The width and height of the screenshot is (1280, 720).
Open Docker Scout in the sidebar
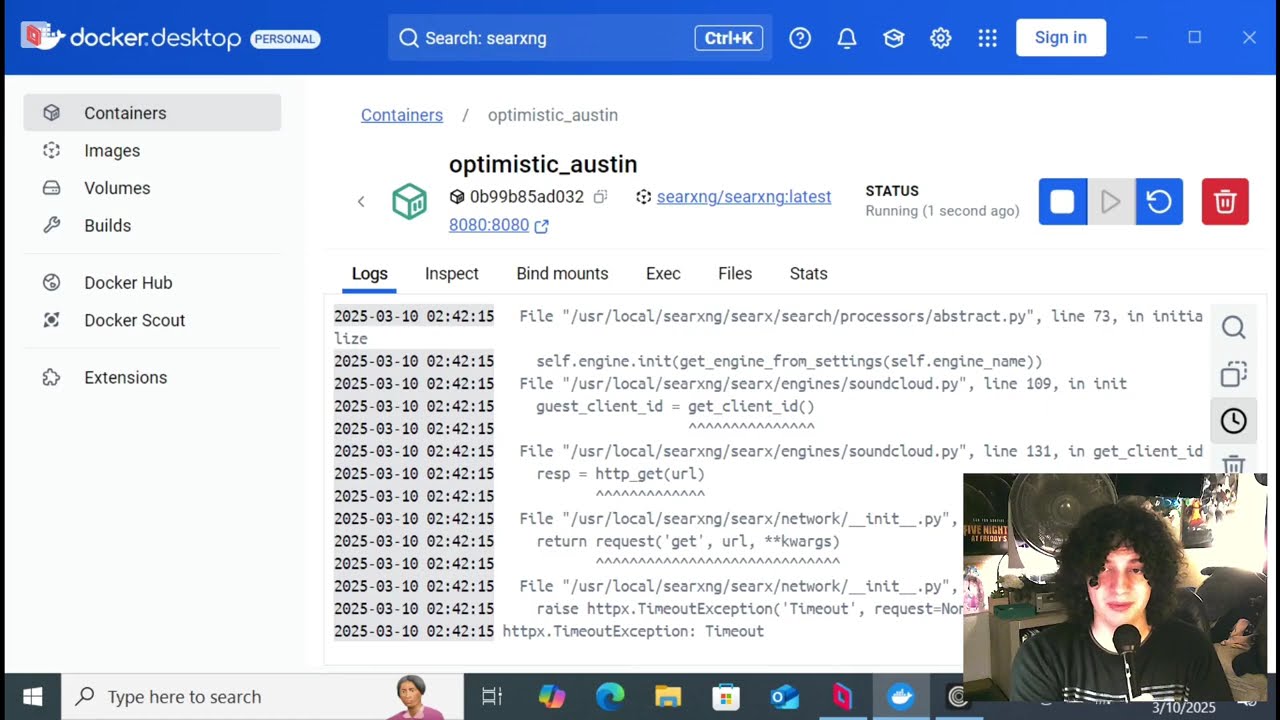click(x=152, y=320)
